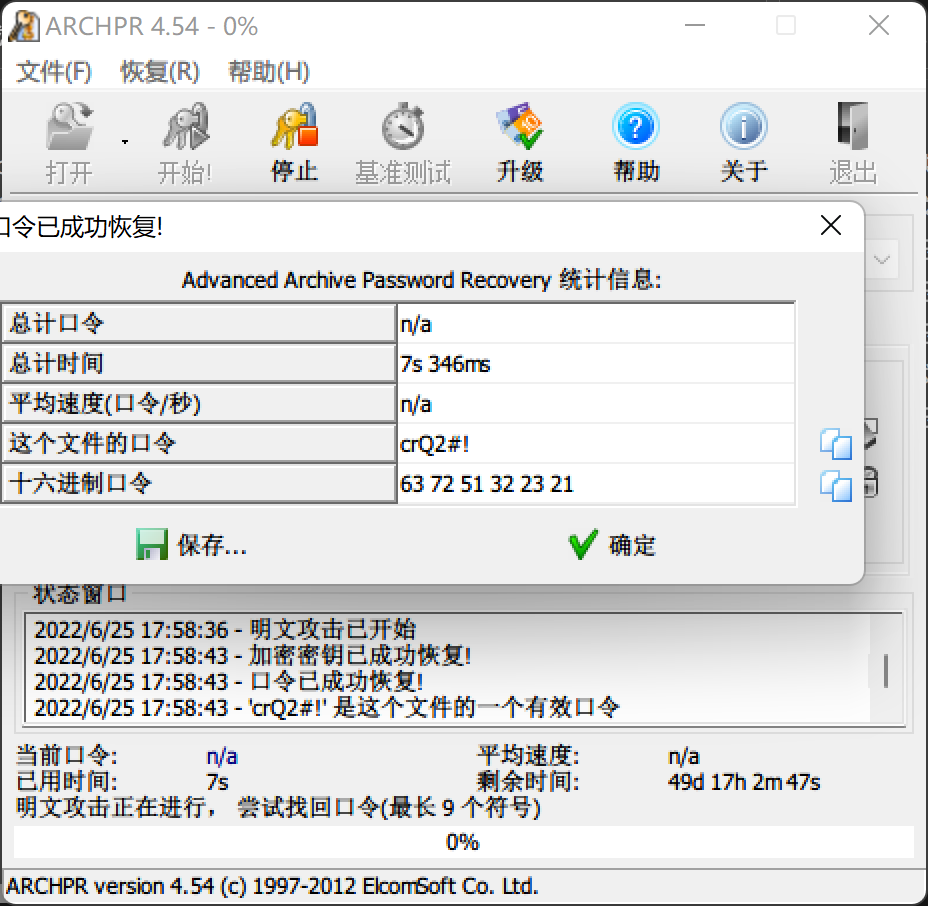
Task: Stop the attack with the 停止 icon
Action: tap(295, 127)
